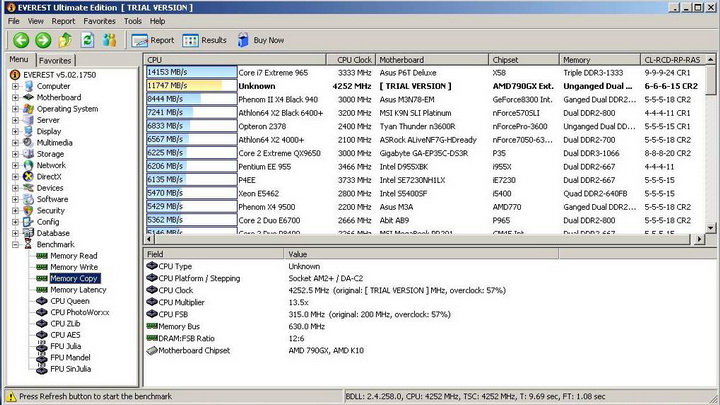Click the 14153 MB/s result bar
720x405 pixels.
191,72
